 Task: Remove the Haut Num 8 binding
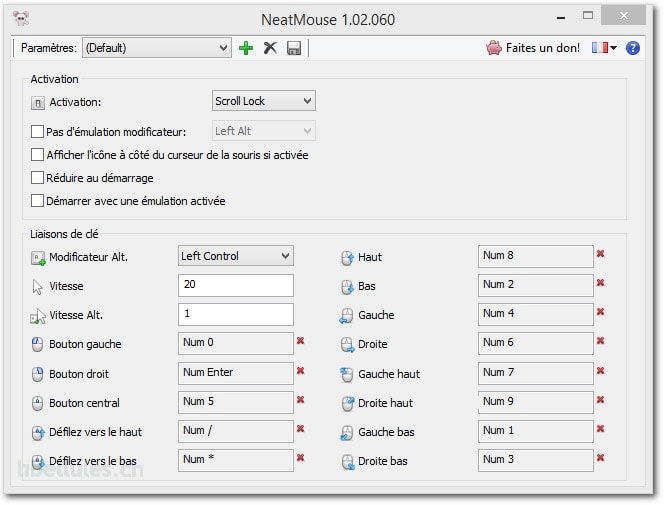[x=600, y=254]
